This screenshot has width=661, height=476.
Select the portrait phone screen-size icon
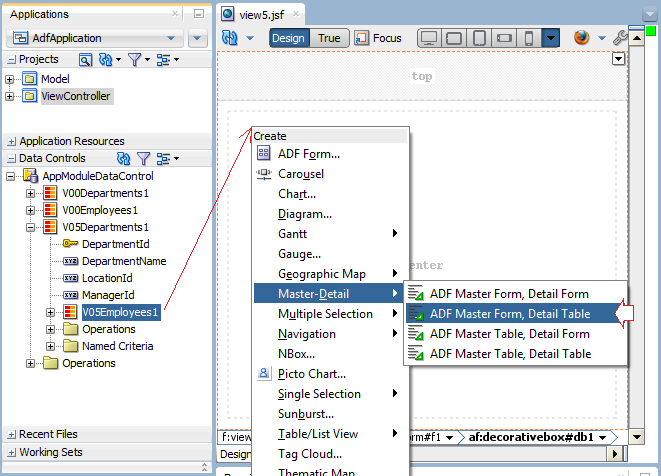tap(529, 38)
